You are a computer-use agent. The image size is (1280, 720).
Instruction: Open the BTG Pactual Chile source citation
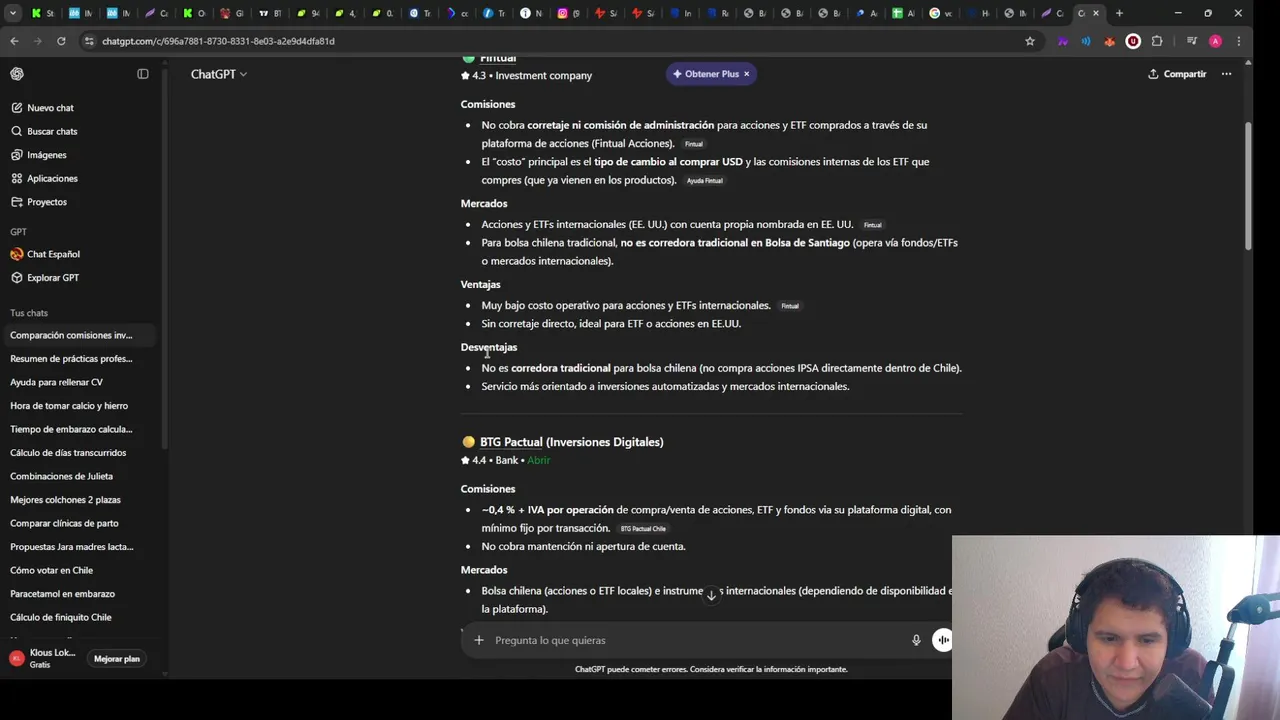pos(643,529)
